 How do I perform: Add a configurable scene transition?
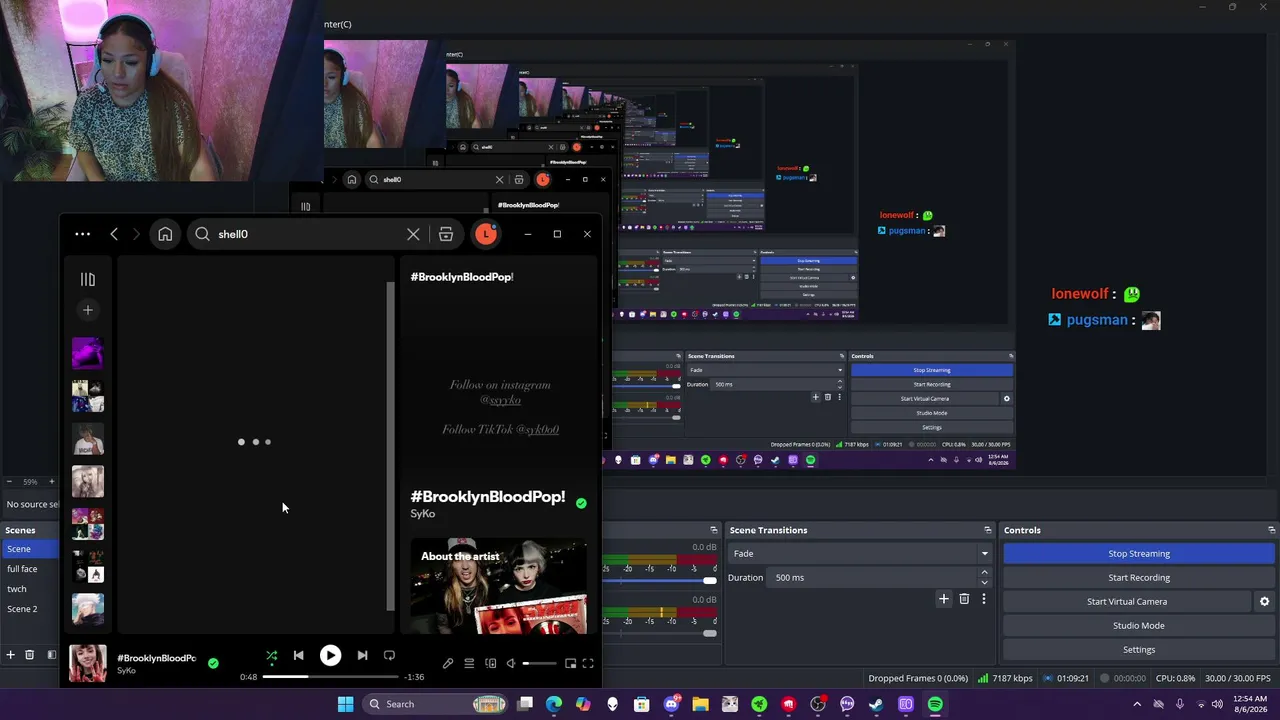(943, 599)
